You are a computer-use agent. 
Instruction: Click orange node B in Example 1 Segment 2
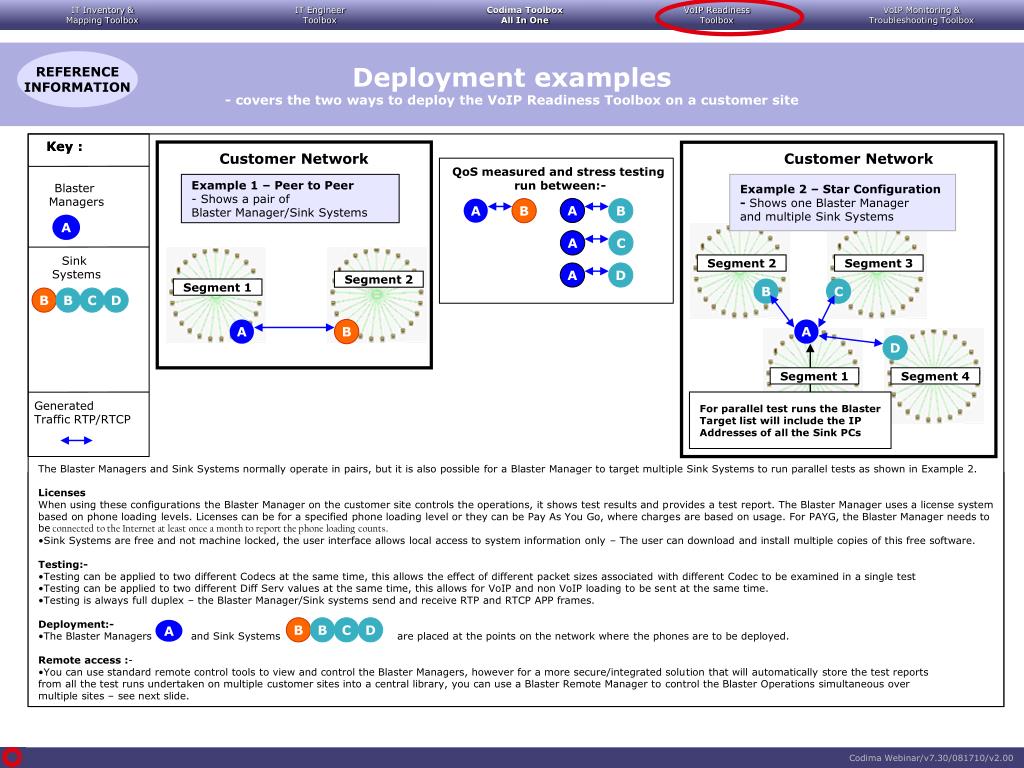(347, 332)
